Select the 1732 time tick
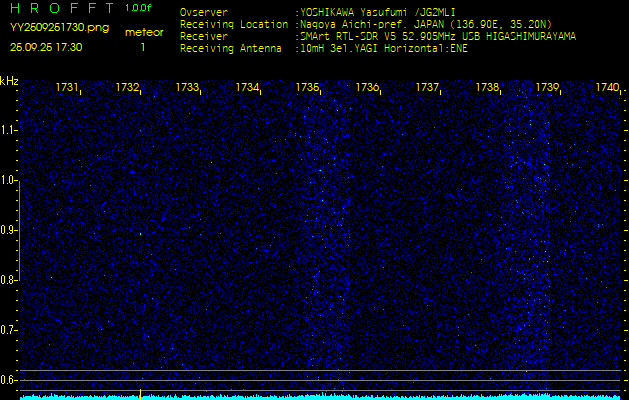 click(127, 88)
